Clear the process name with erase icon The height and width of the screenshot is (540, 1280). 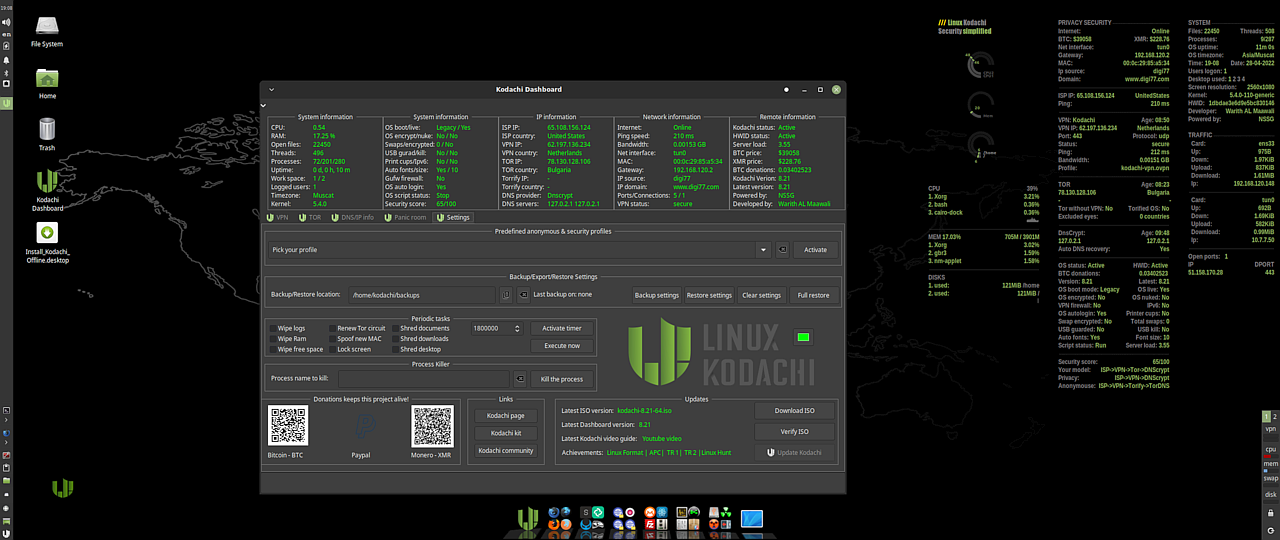520,379
